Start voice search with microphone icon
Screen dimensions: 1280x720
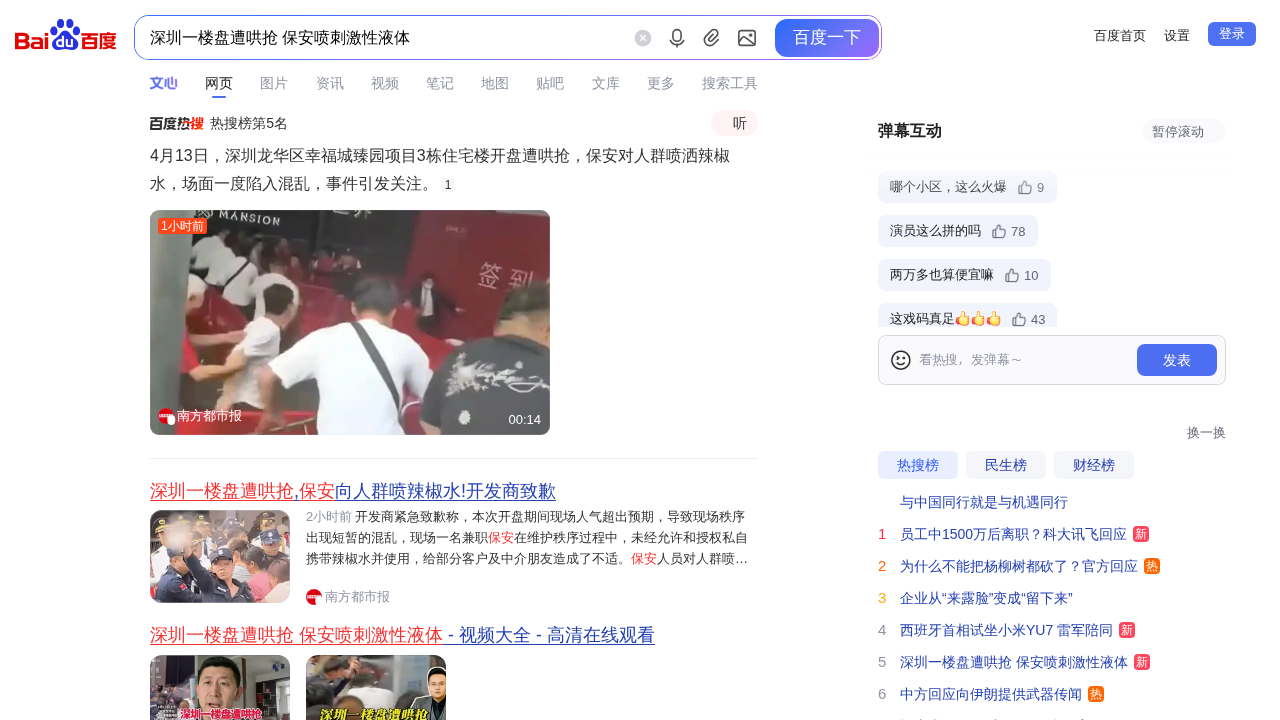[677, 38]
